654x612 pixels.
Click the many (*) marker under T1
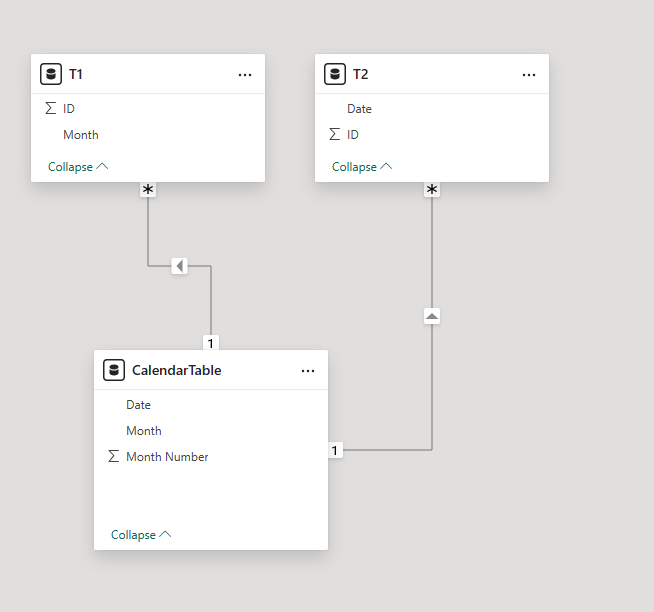pyautogui.click(x=148, y=190)
